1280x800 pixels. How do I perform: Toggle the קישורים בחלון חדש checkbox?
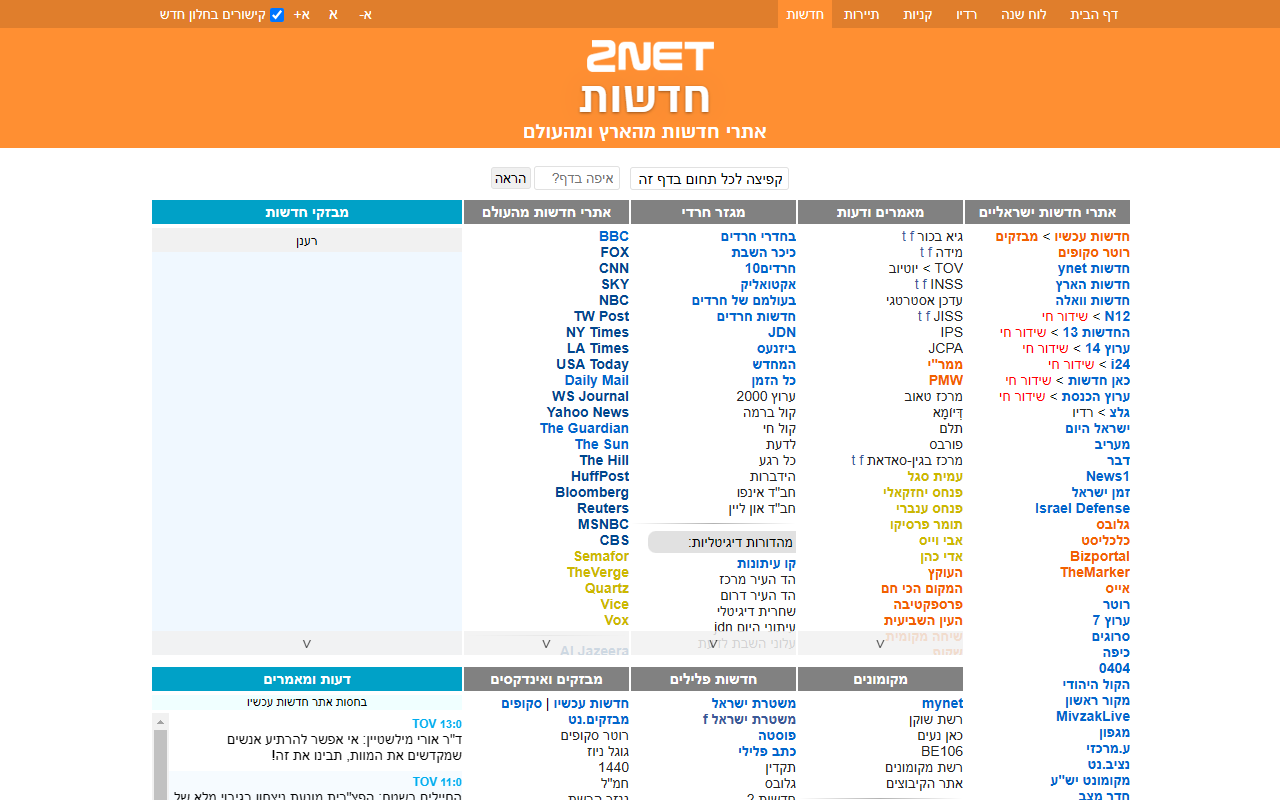tap(277, 15)
